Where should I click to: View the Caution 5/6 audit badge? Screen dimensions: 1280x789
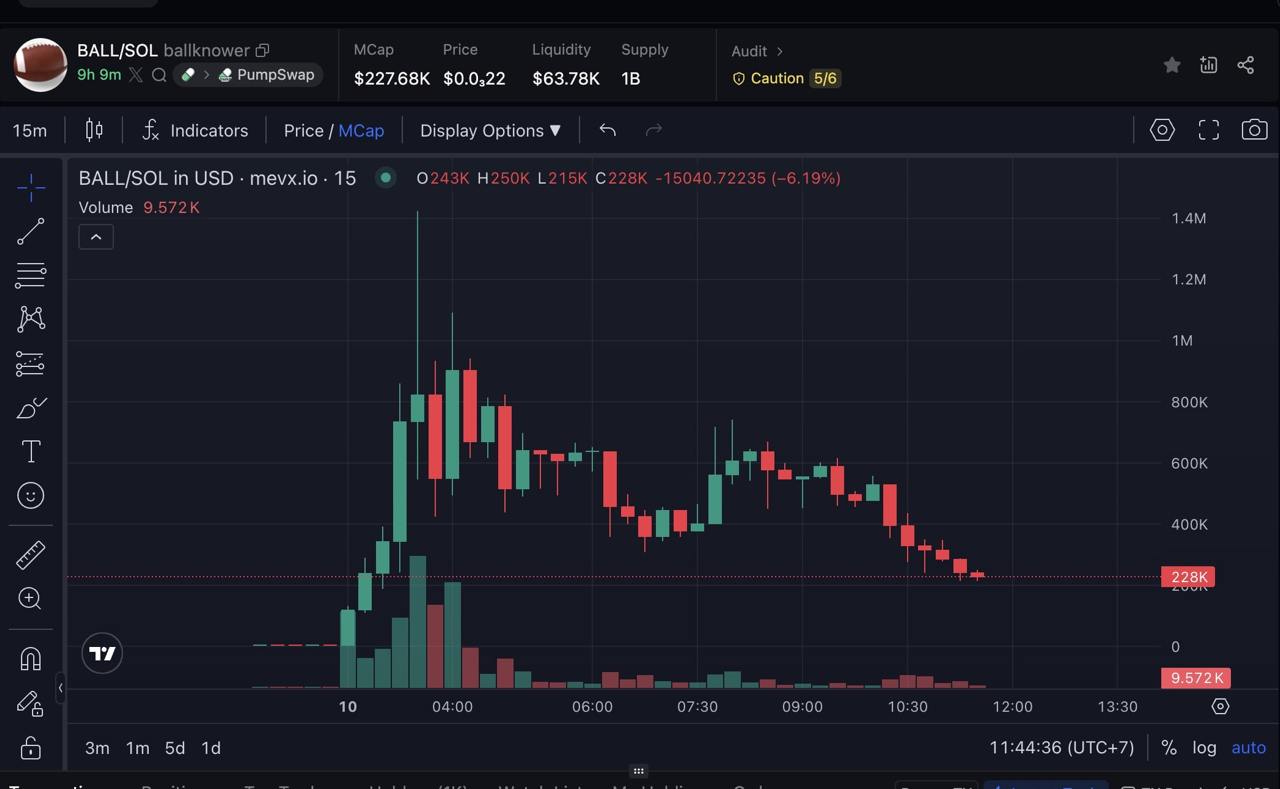point(787,78)
